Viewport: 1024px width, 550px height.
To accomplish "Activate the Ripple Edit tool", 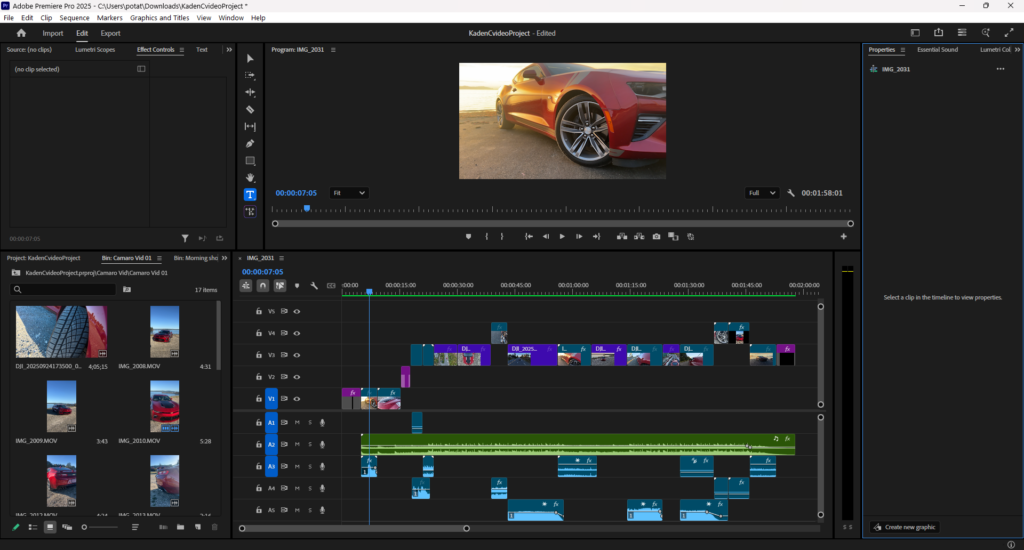I will coord(250,92).
